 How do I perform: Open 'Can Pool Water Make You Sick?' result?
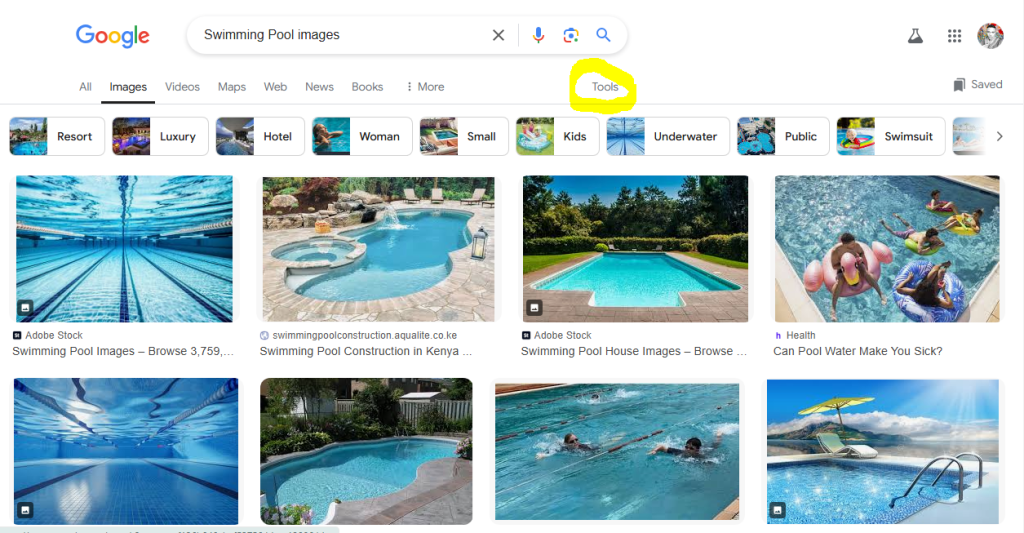coord(887,248)
